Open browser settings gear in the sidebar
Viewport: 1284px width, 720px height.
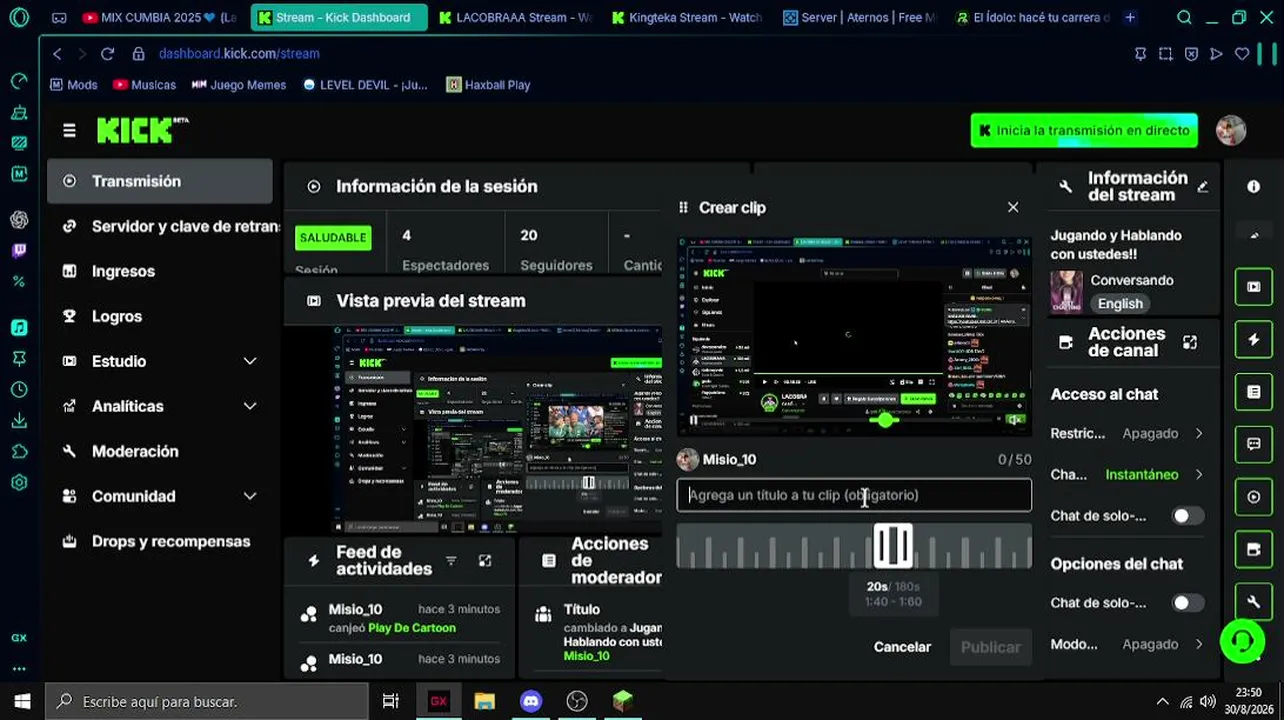[19, 482]
